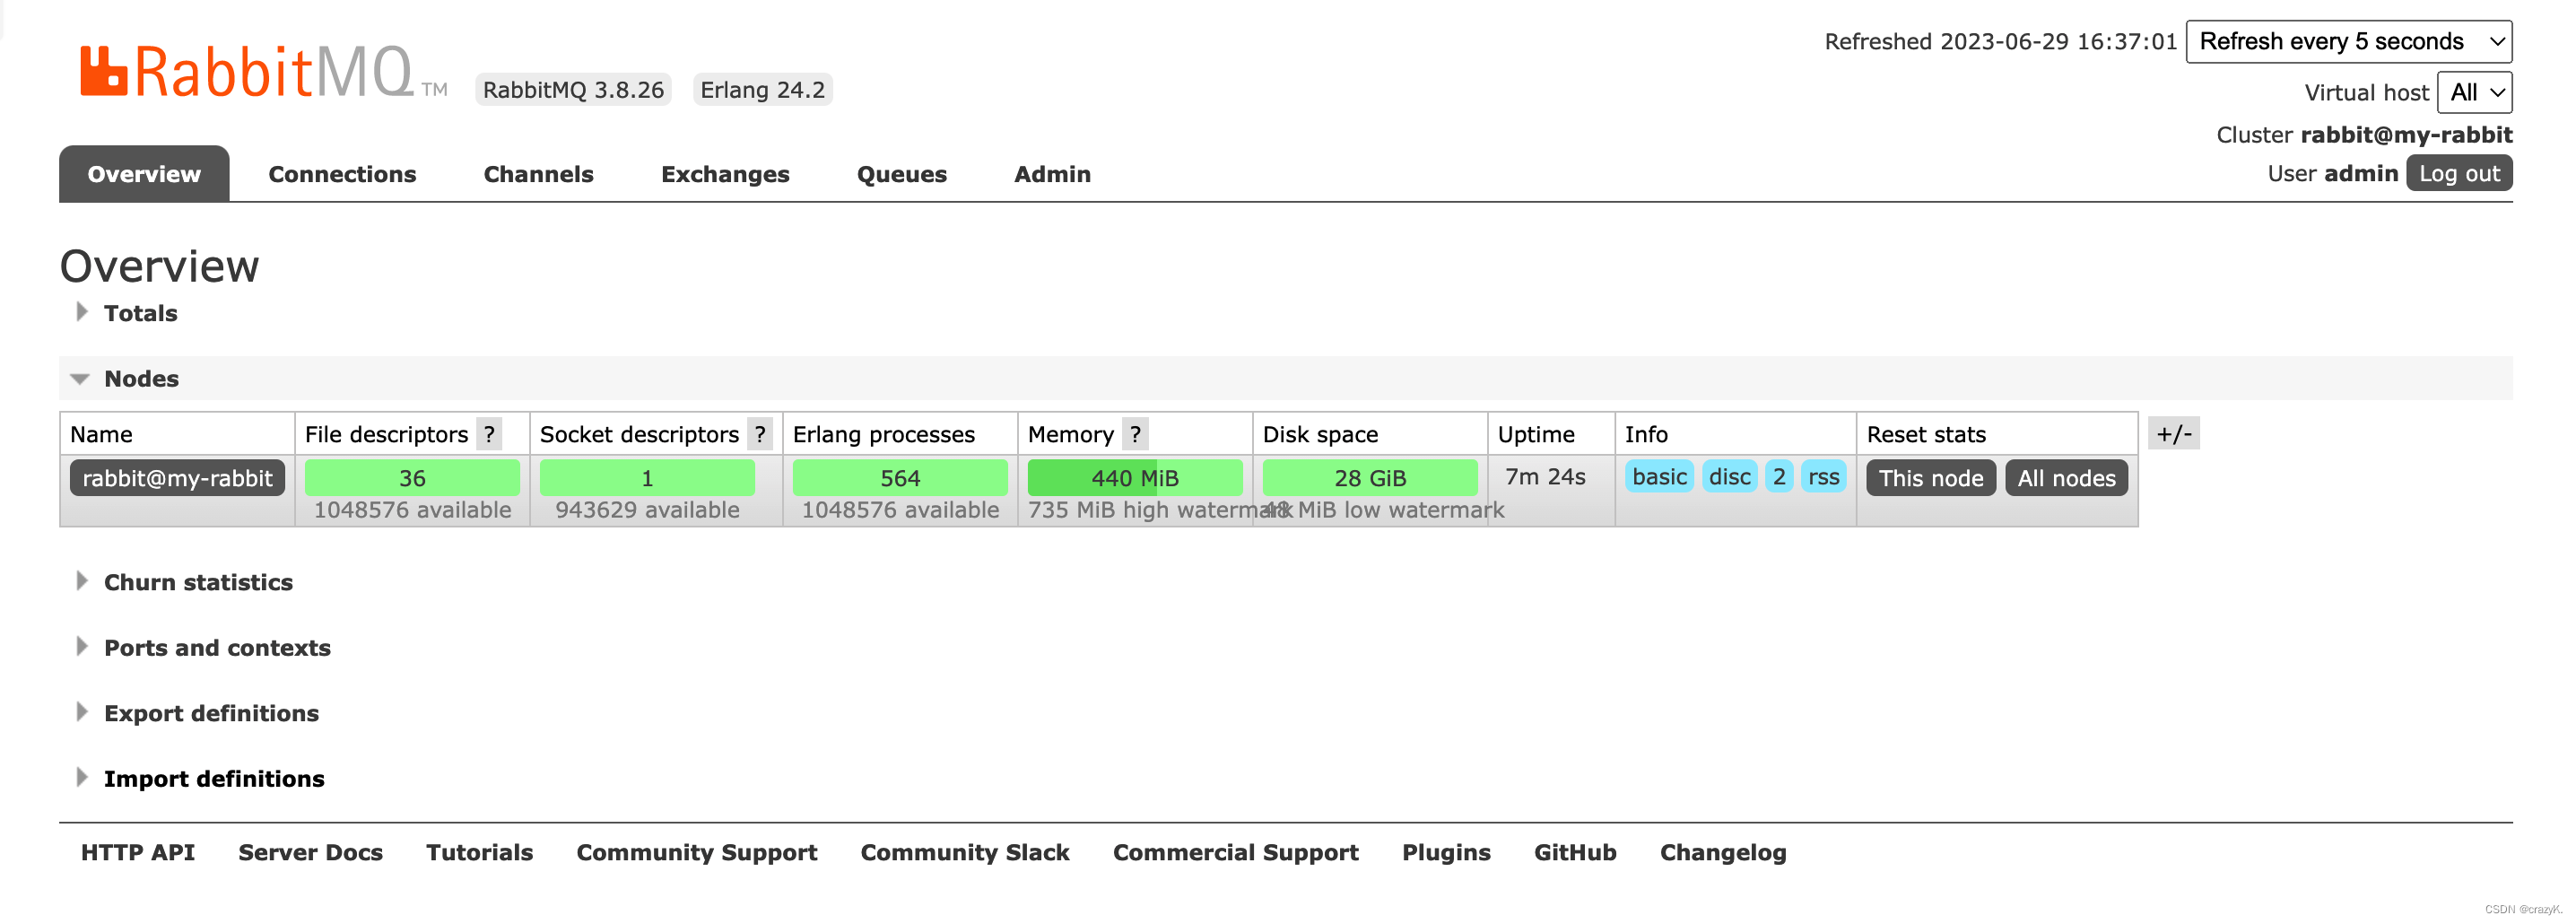Click the info tag labeled 2
The image size is (2576, 924).
(1779, 477)
